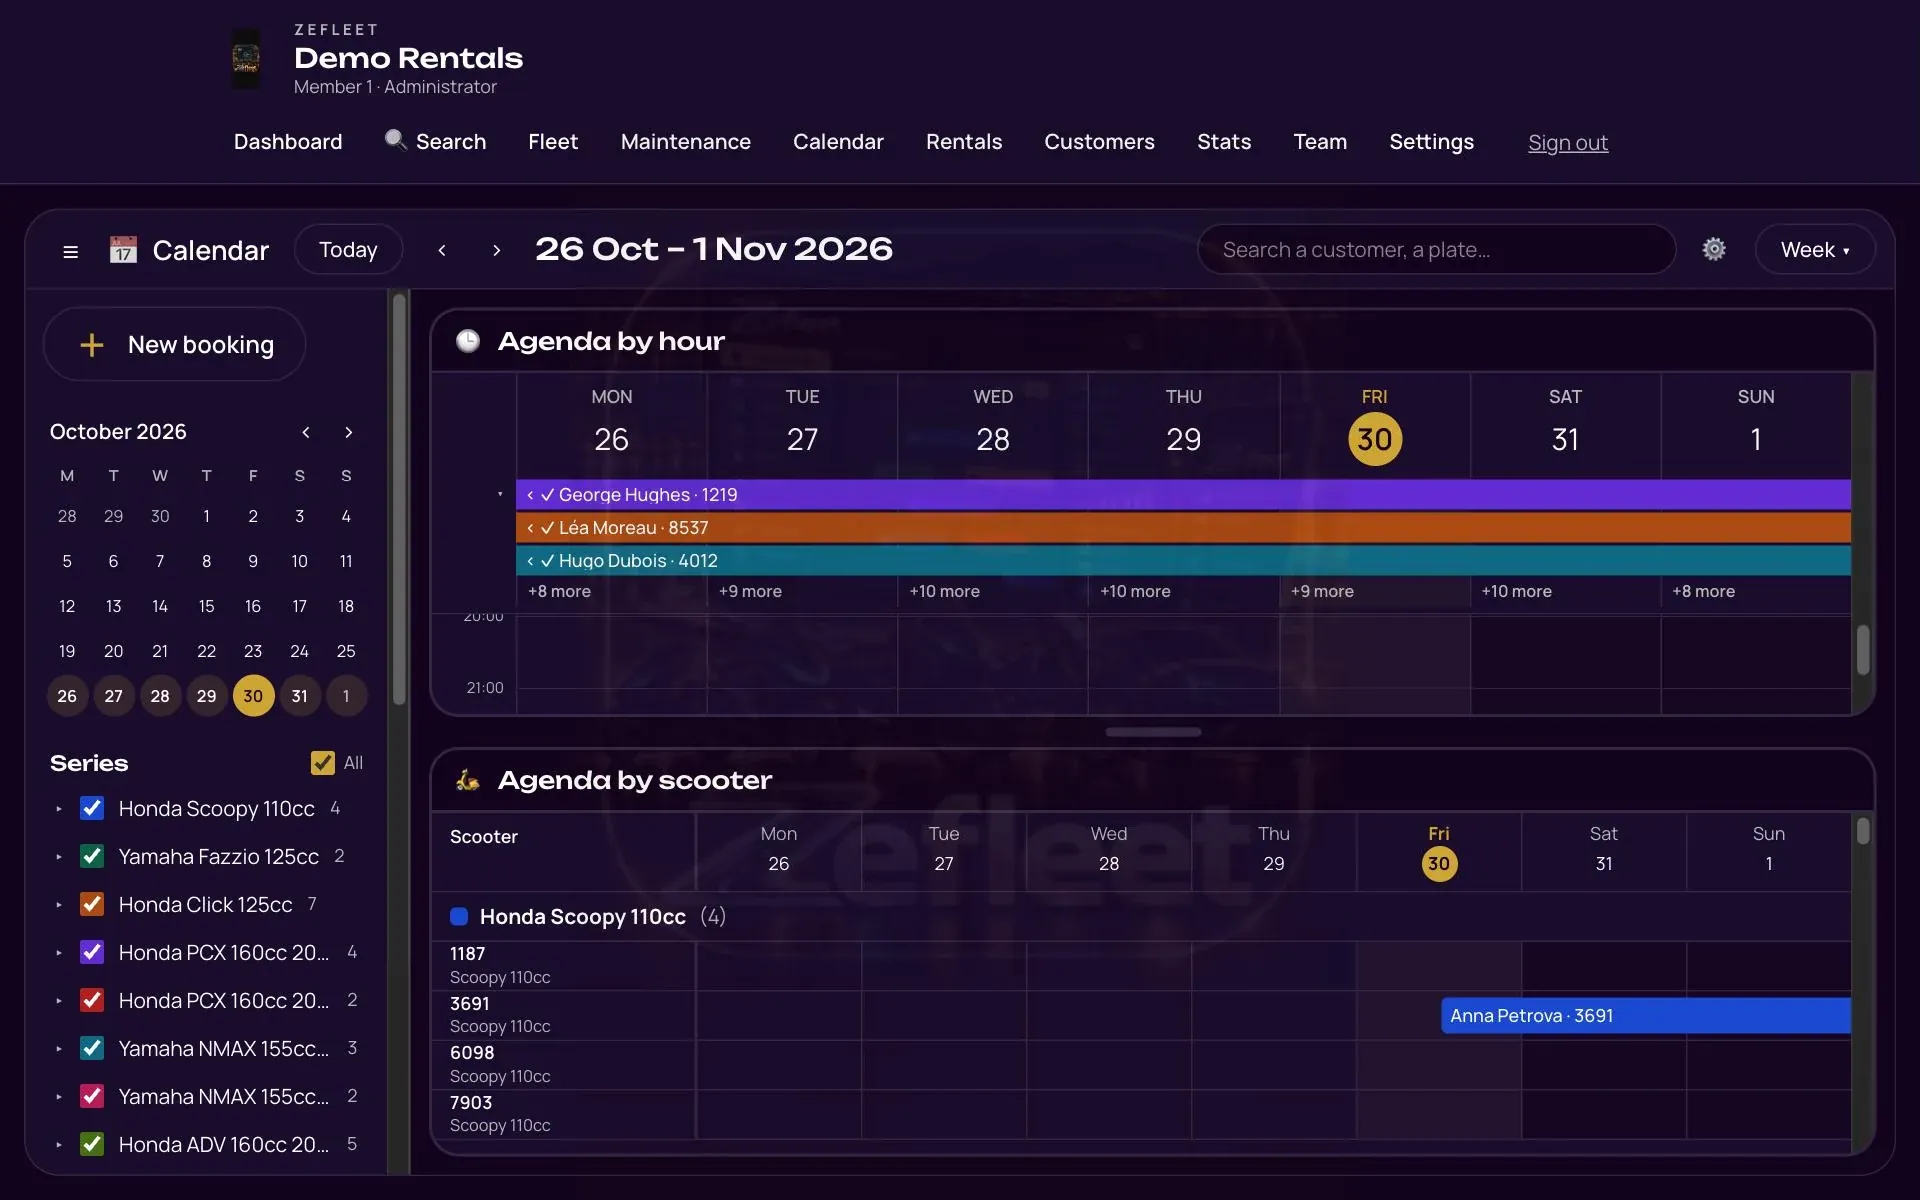
Task: Expand Honda ADV 160cc series arrow
Action: [59, 1145]
